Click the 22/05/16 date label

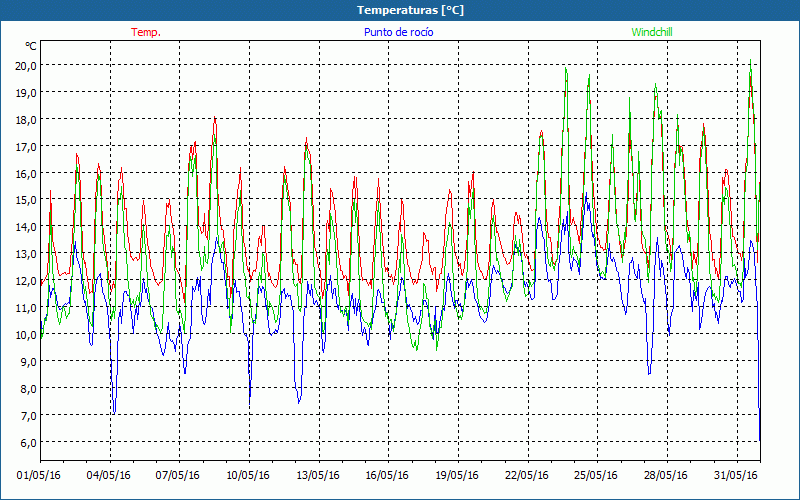[527, 476]
